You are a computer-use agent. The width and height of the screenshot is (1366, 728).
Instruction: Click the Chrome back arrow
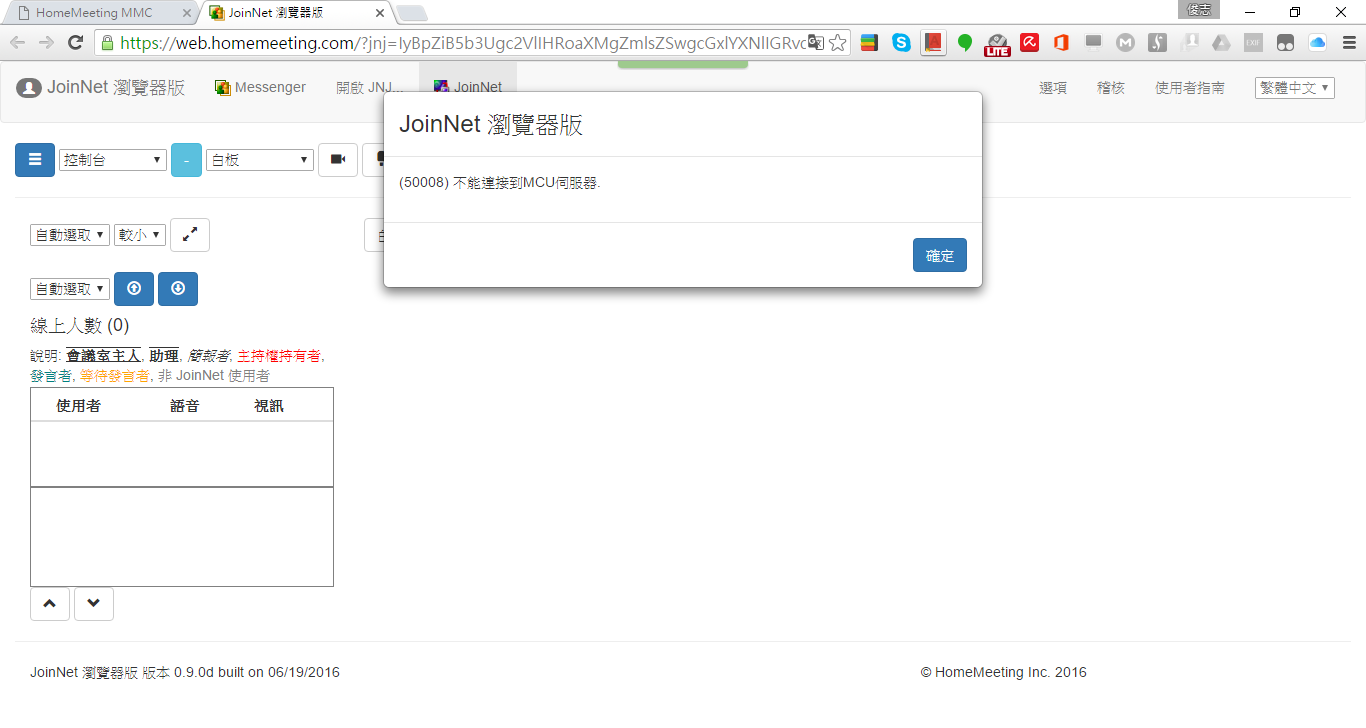(18, 42)
